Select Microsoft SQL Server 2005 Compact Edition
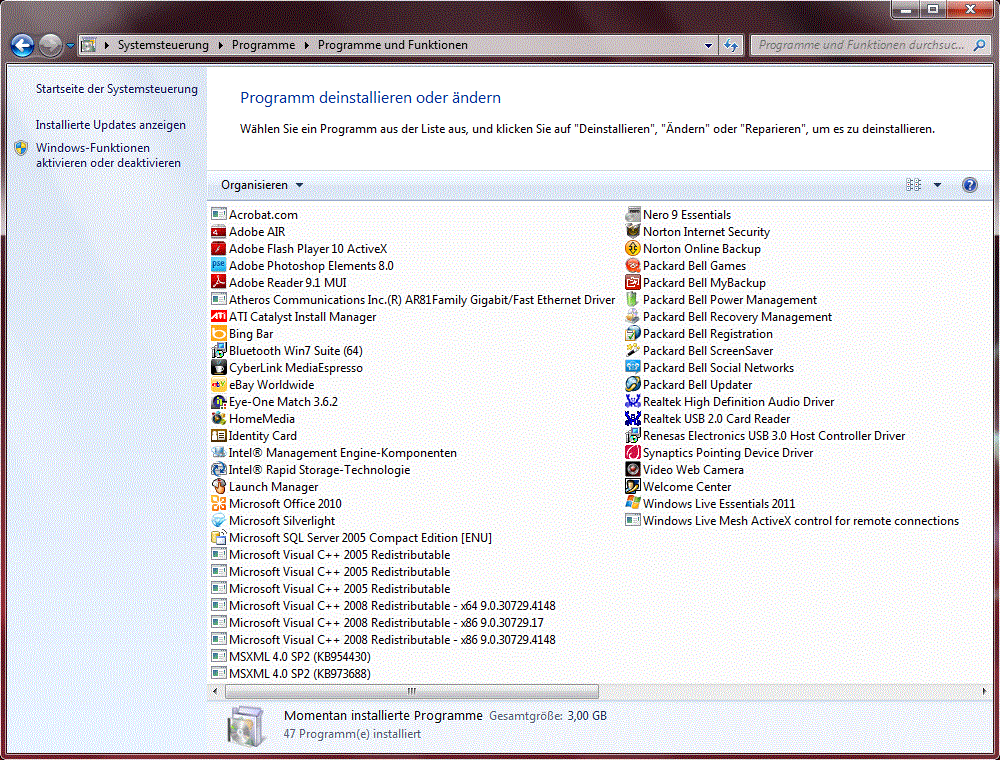This screenshot has height=760, width=1000. point(352,538)
